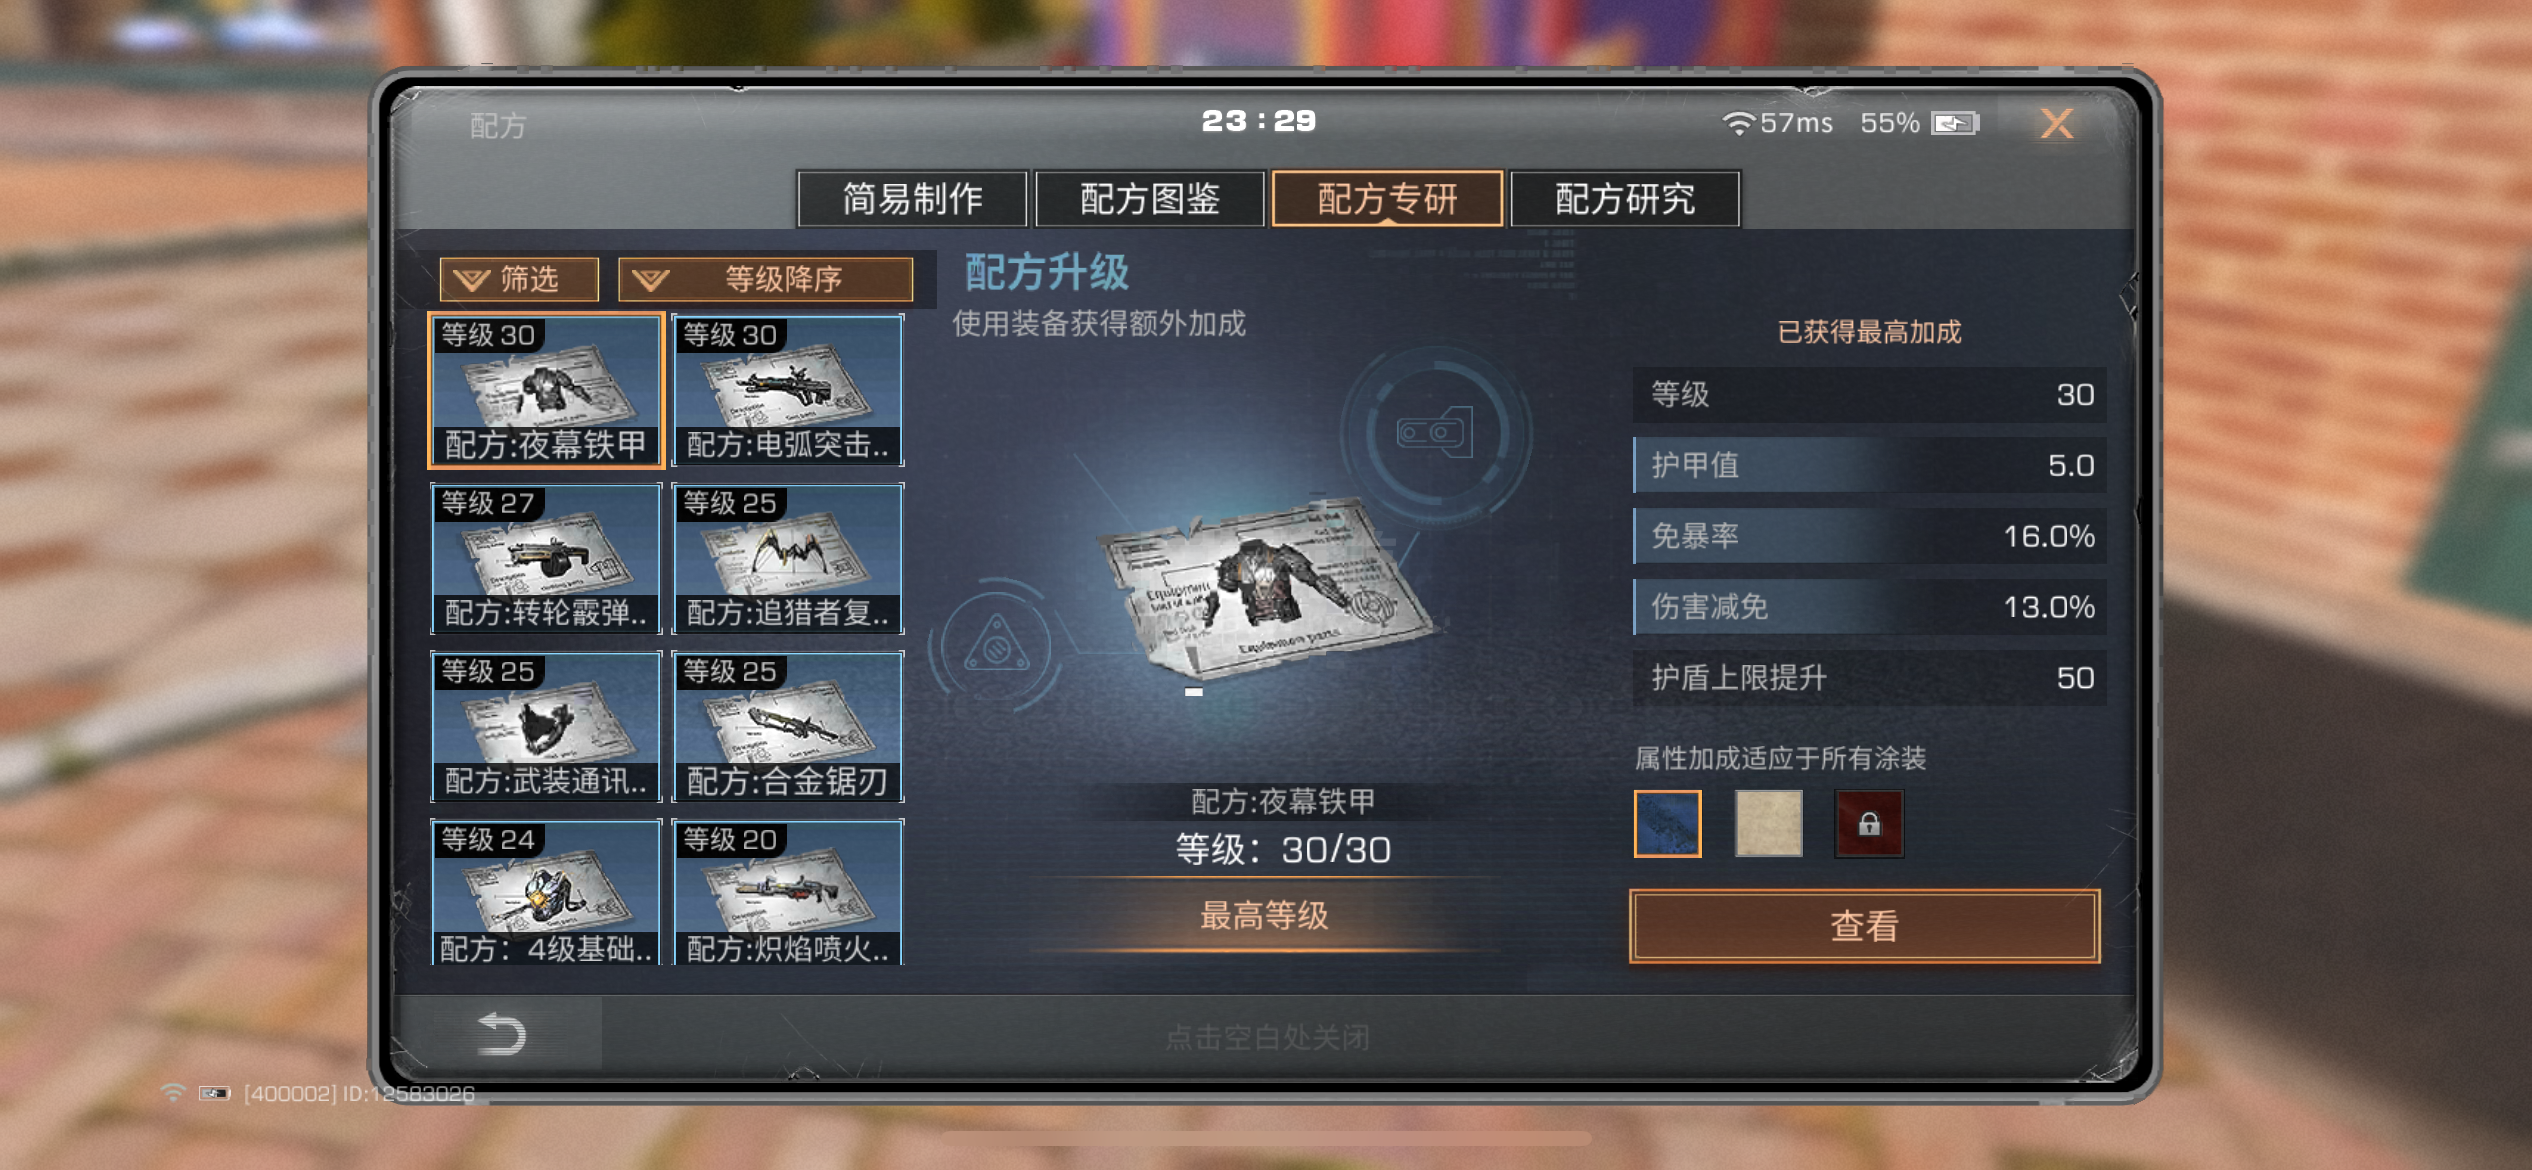
Task: Select the 转轮霰弹 shotgun recipe icon
Action: click(x=546, y=558)
